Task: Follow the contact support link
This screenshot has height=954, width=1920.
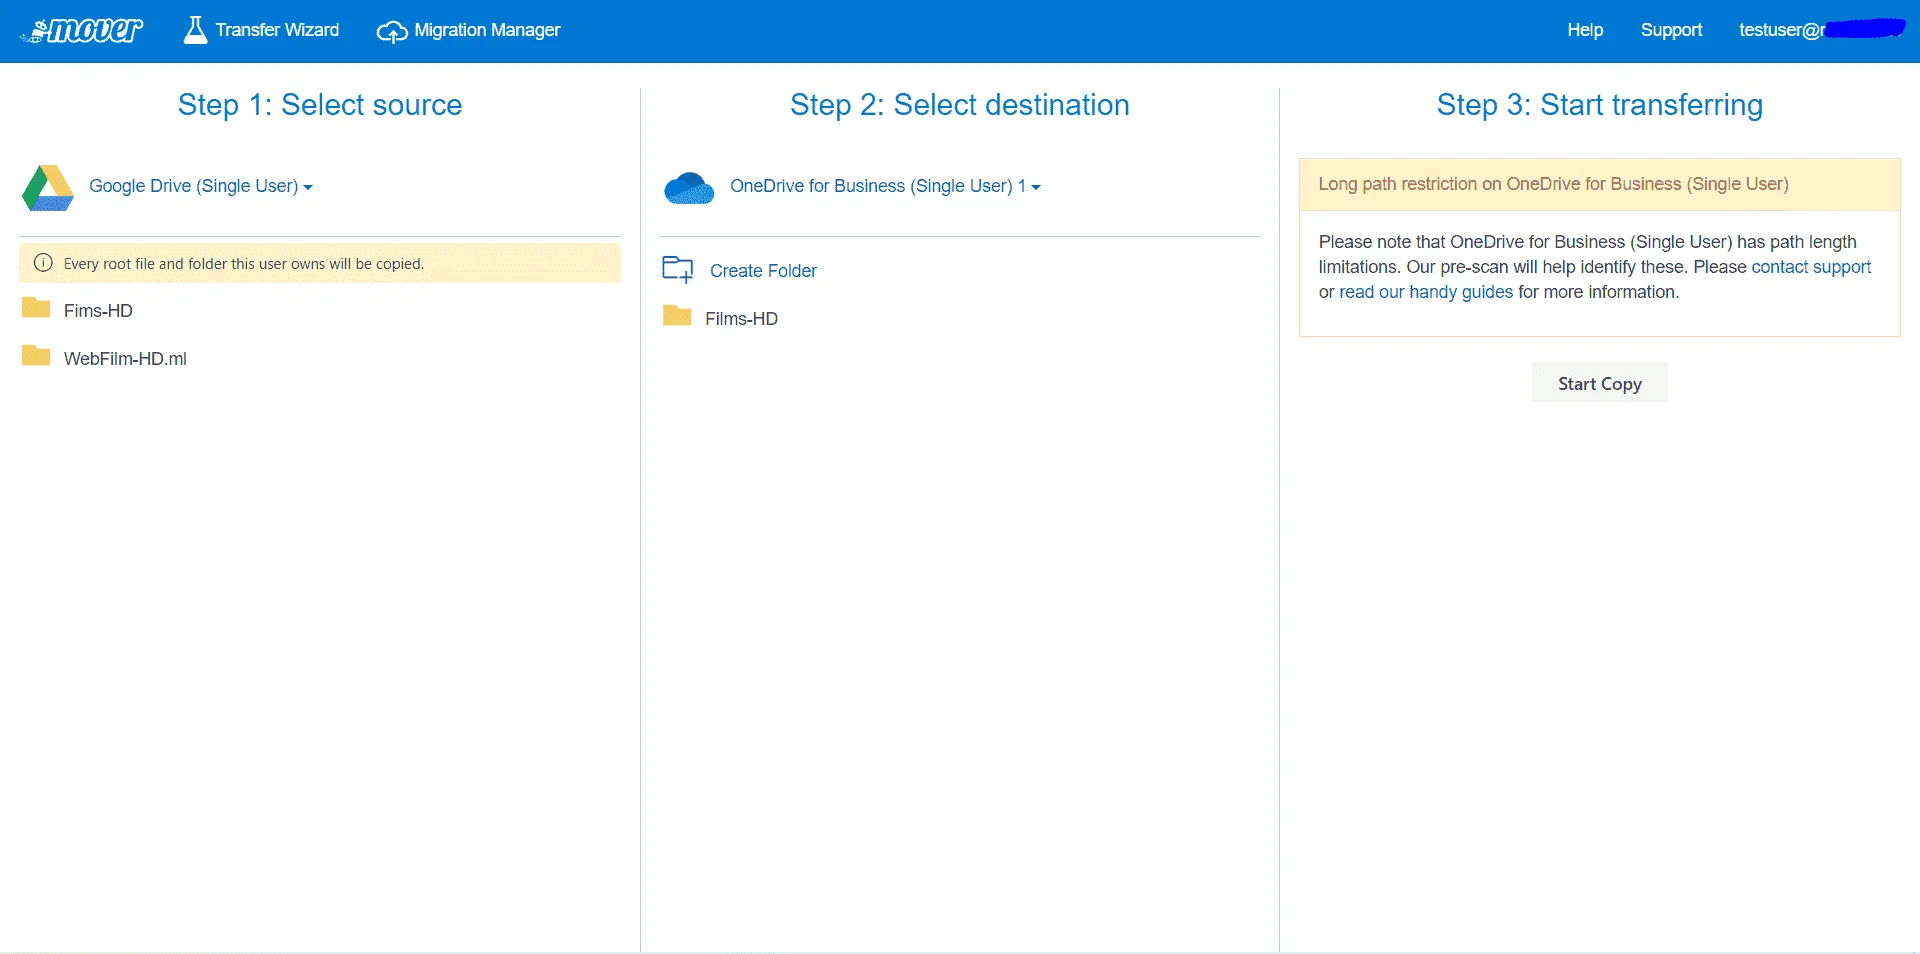Action: [x=1810, y=267]
